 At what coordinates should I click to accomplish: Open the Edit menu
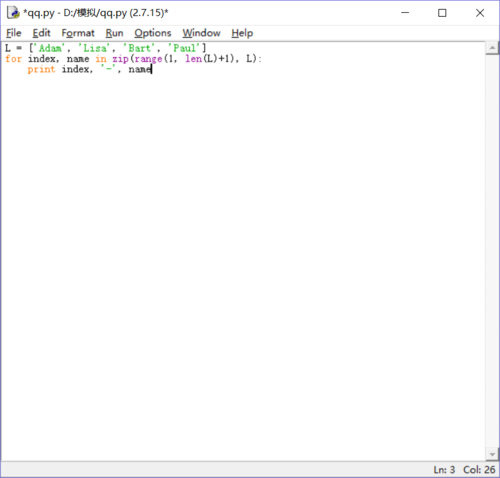[41, 33]
